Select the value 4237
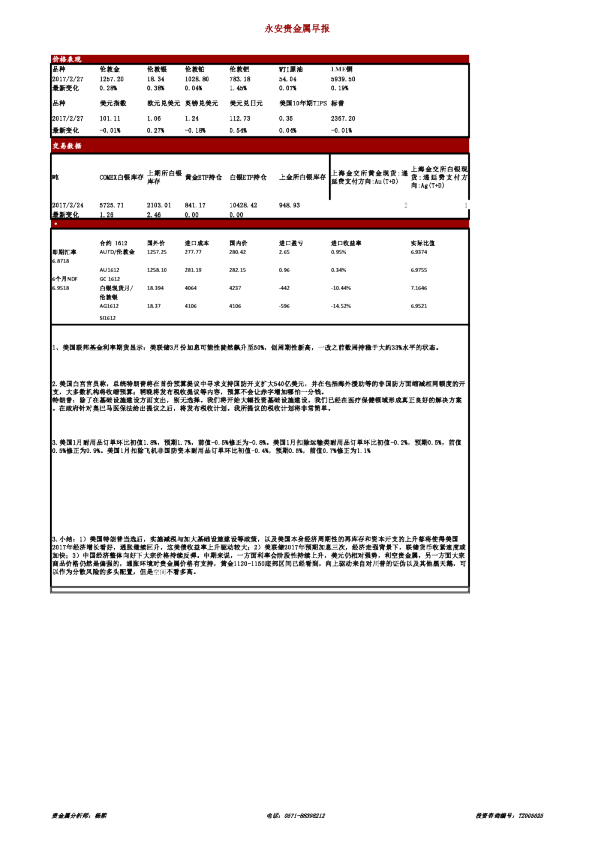The width and height of the screenshot is (595, 842). click(x=235, y=288)
